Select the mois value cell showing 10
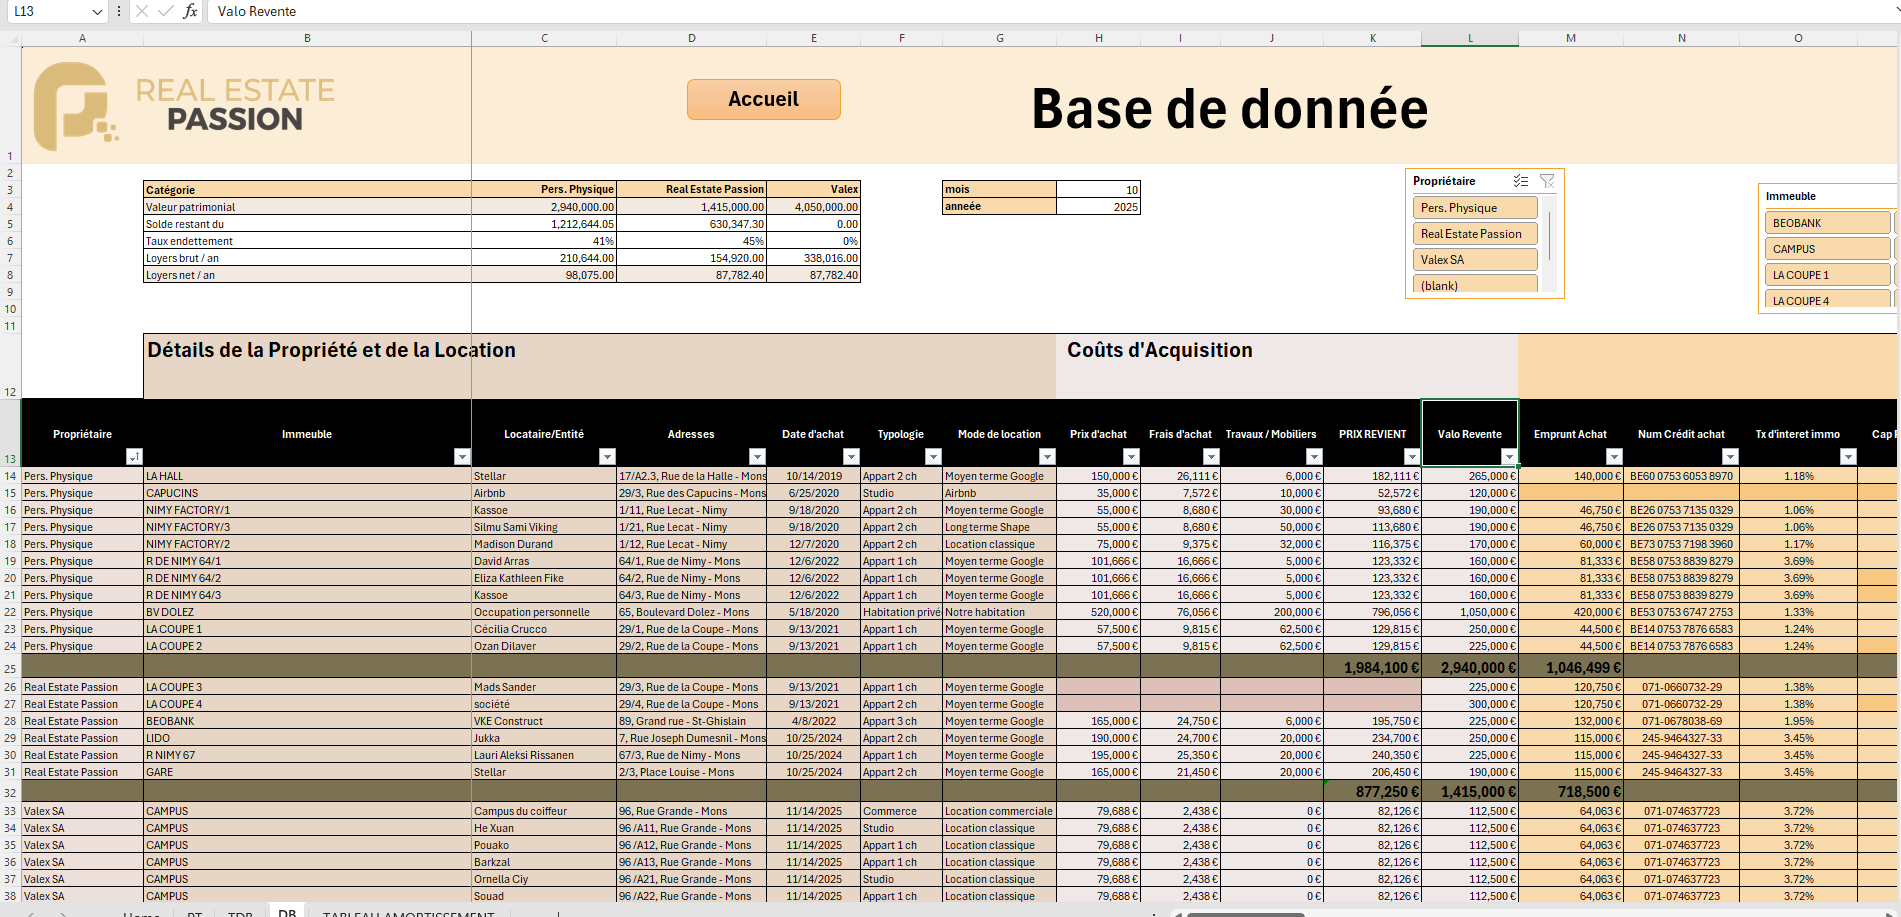 click(1098, 189)
